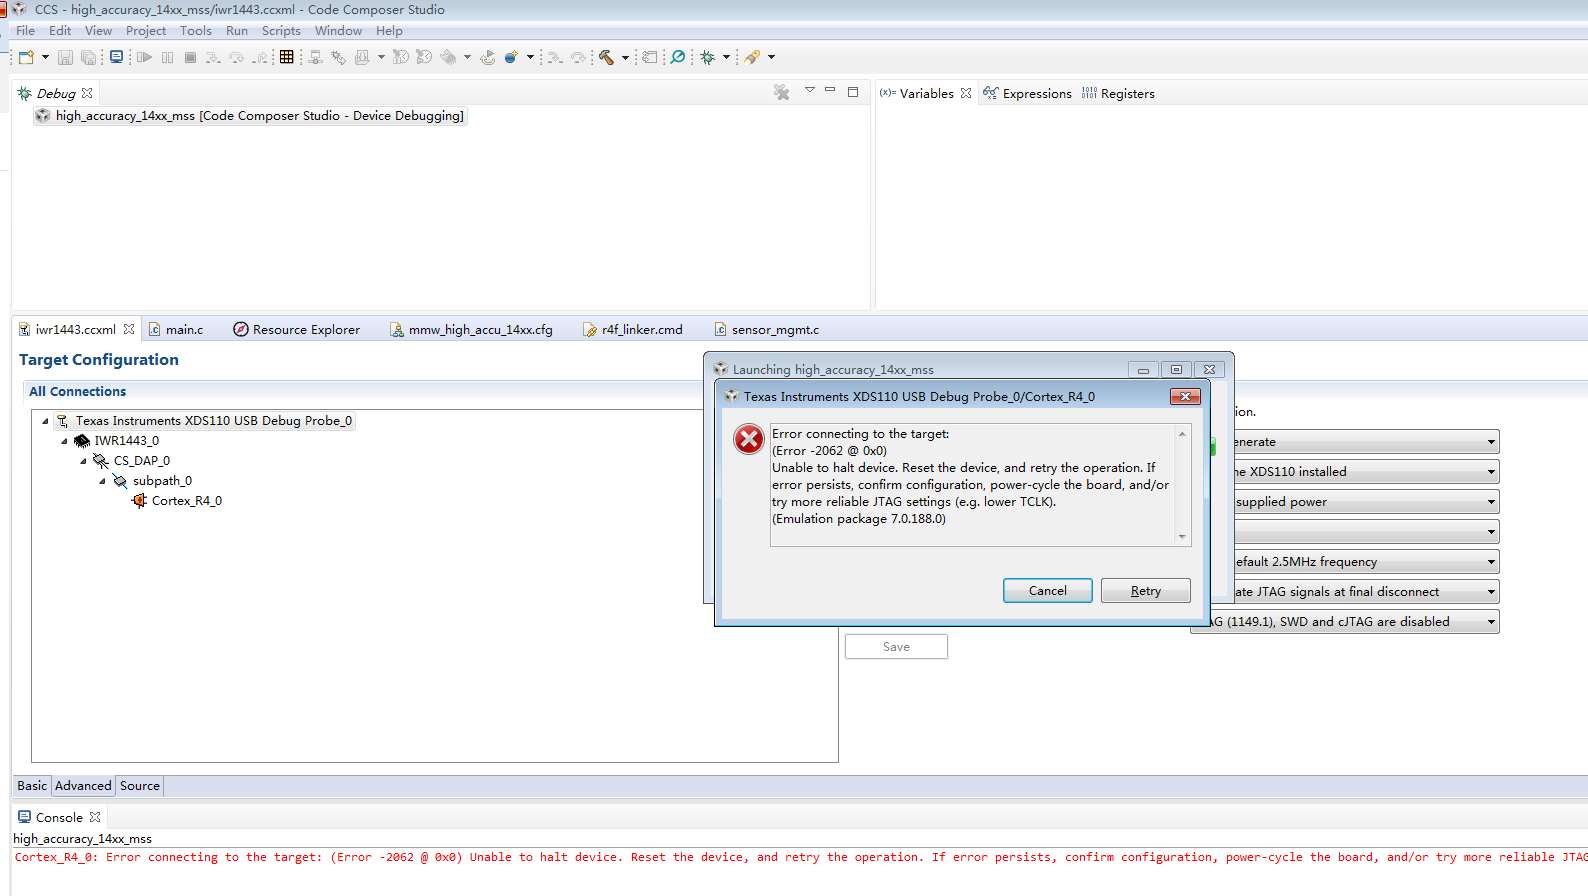Collapse the XDS110 USB Debug Probe_0 node
This screenshot has height=896, width=1588.
click(45, 421)
